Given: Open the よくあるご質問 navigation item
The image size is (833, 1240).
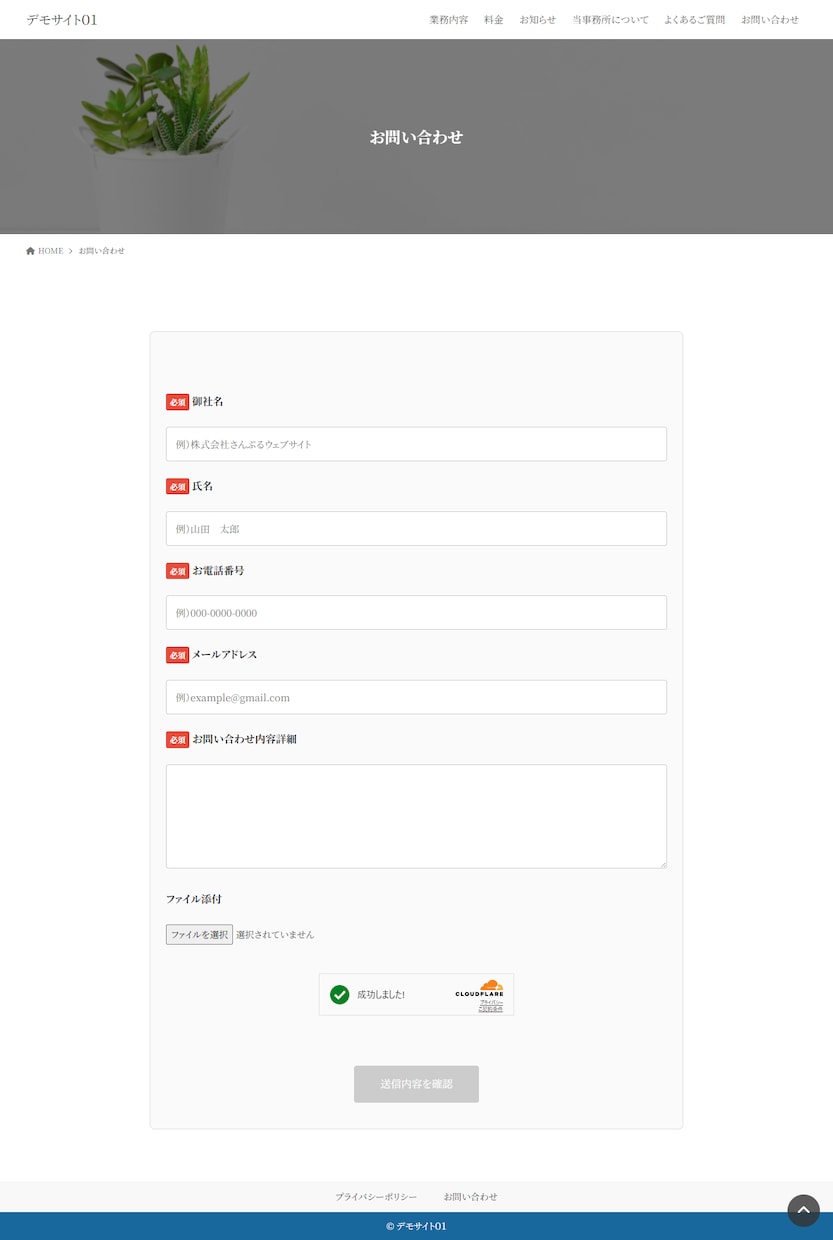Looking at the screenshot, I should coord(694,20).
